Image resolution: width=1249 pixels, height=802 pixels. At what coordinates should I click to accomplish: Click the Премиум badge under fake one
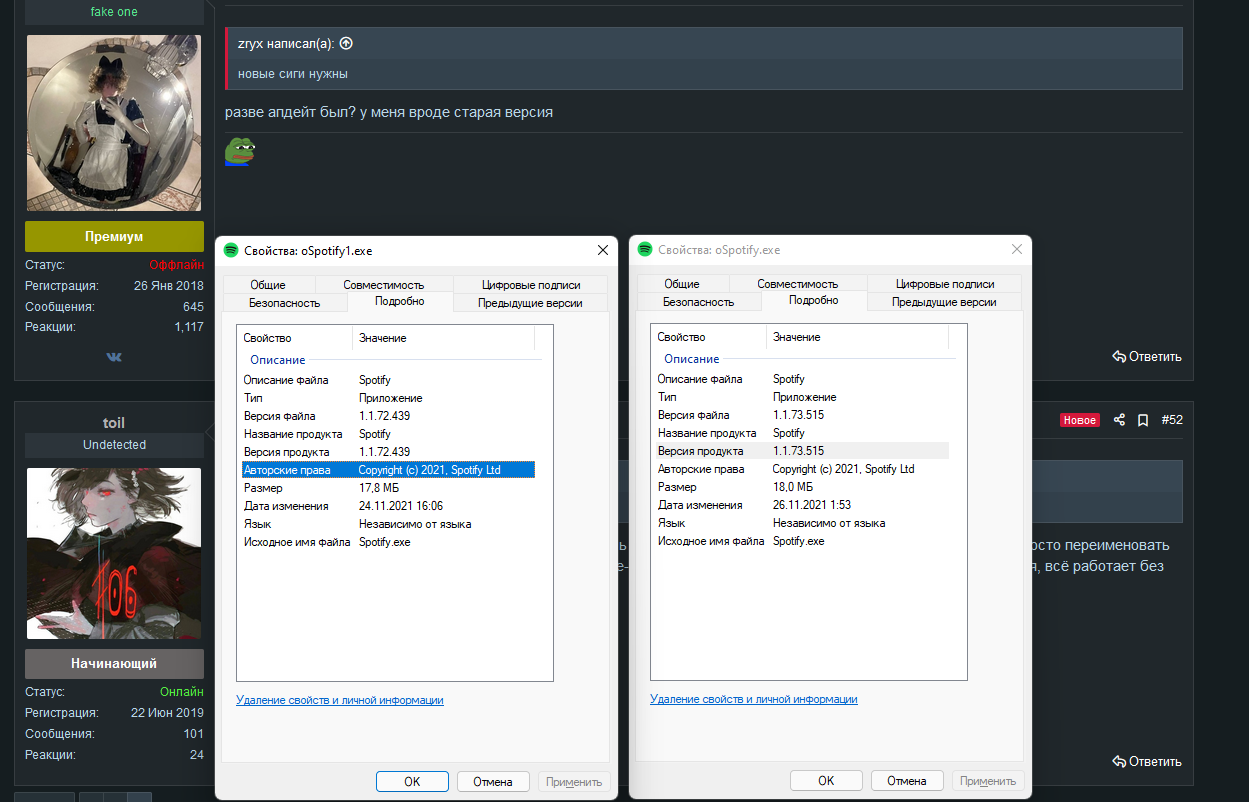tap(114, 236)
